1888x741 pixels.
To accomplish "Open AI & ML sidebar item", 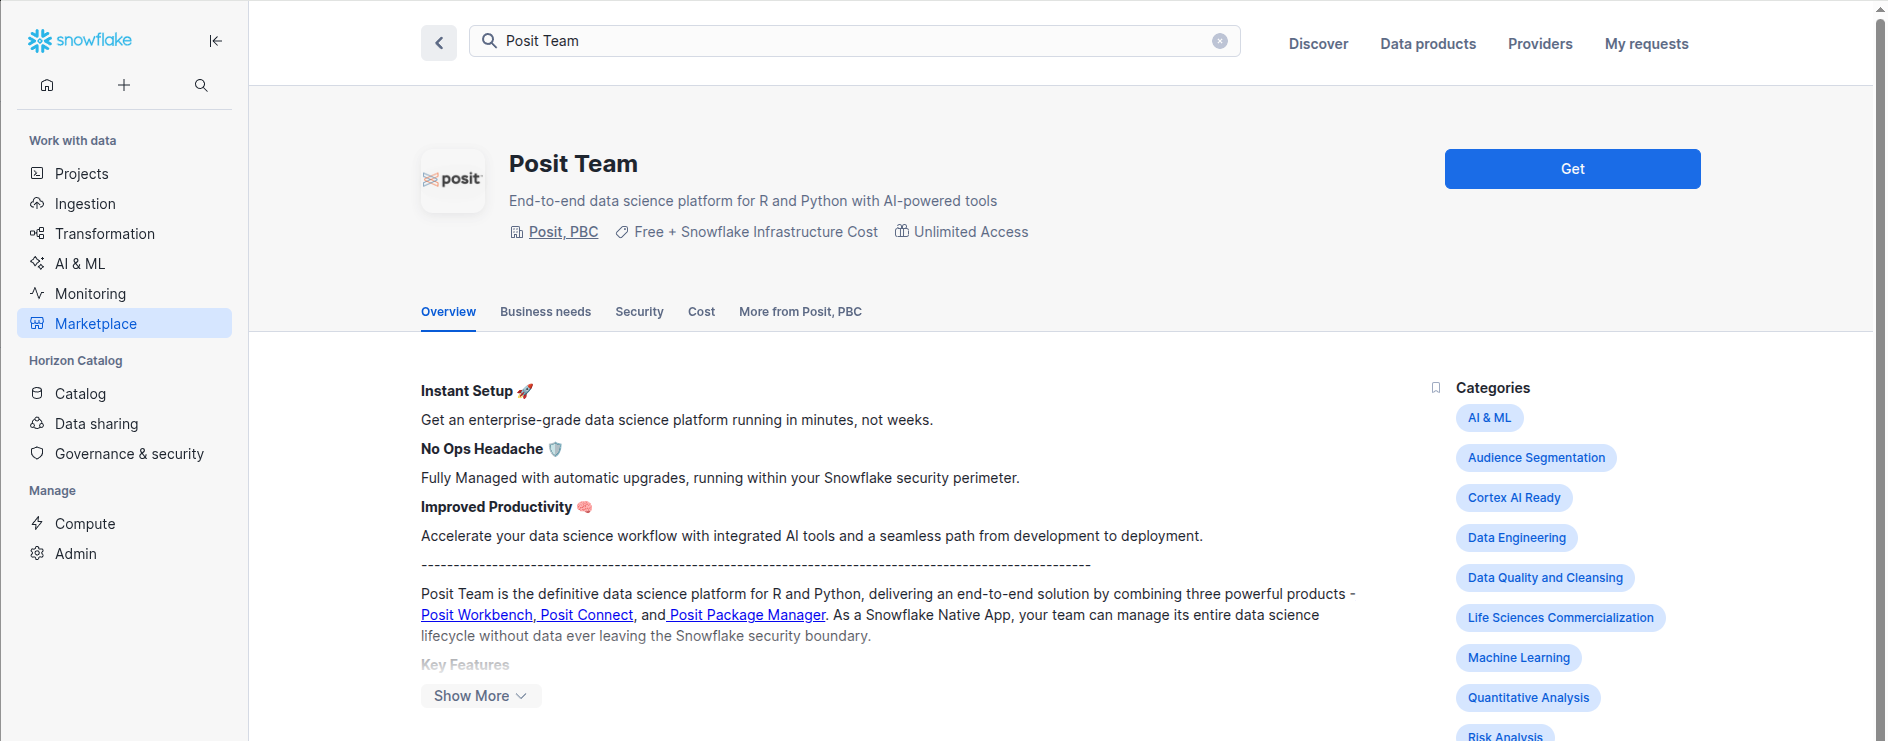I will tap(80, 264).
